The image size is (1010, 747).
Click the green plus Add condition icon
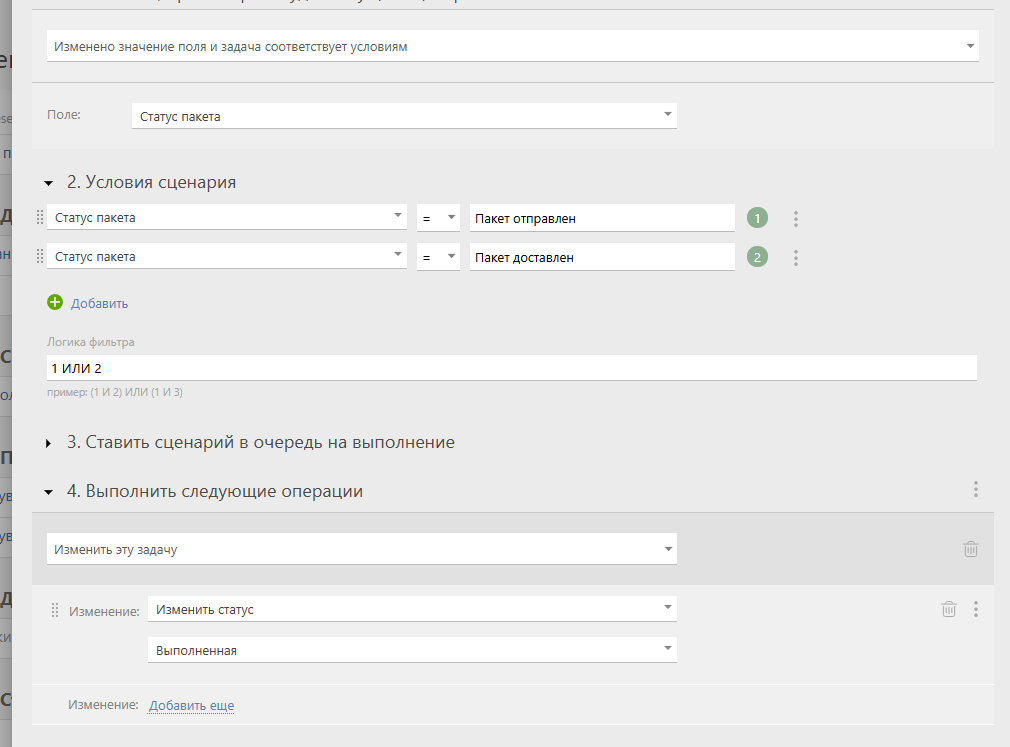(55, 302)
